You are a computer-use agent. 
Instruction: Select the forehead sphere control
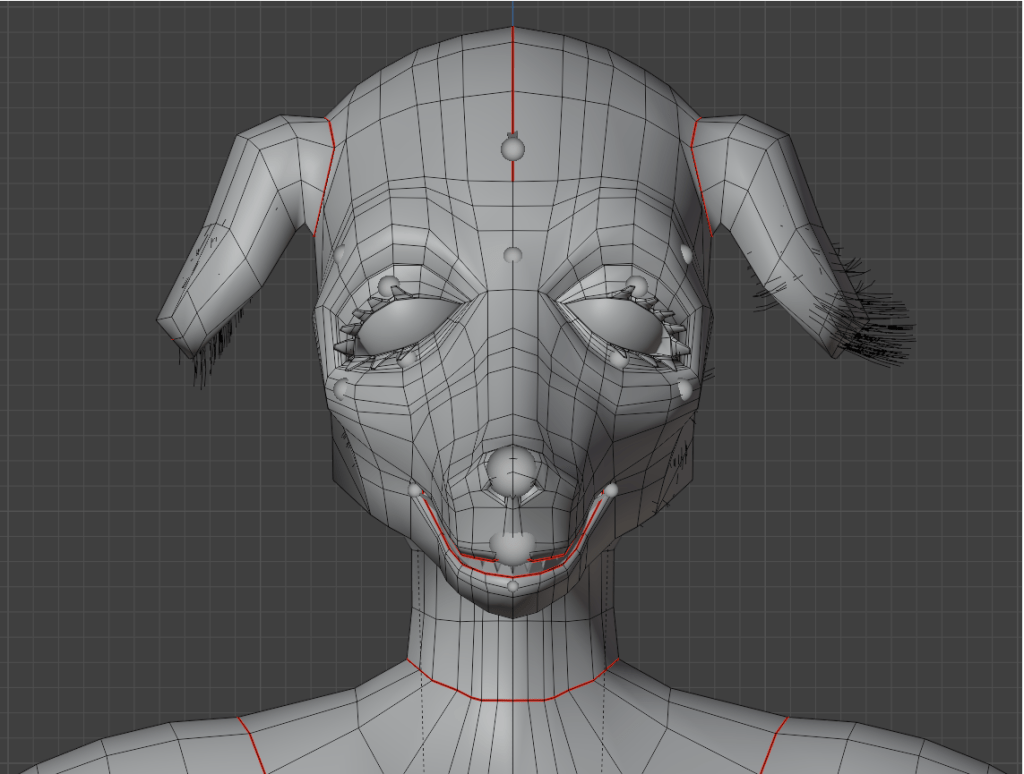click(512, 149)
